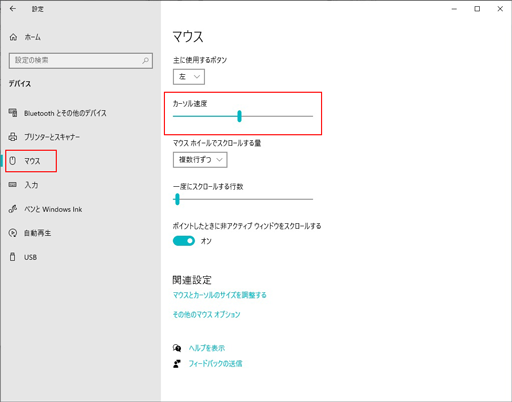The height and width of the screenshot is (402, 512).
Task: Click the カーソル速度 slider handle
Action: [x=239, y=116]
